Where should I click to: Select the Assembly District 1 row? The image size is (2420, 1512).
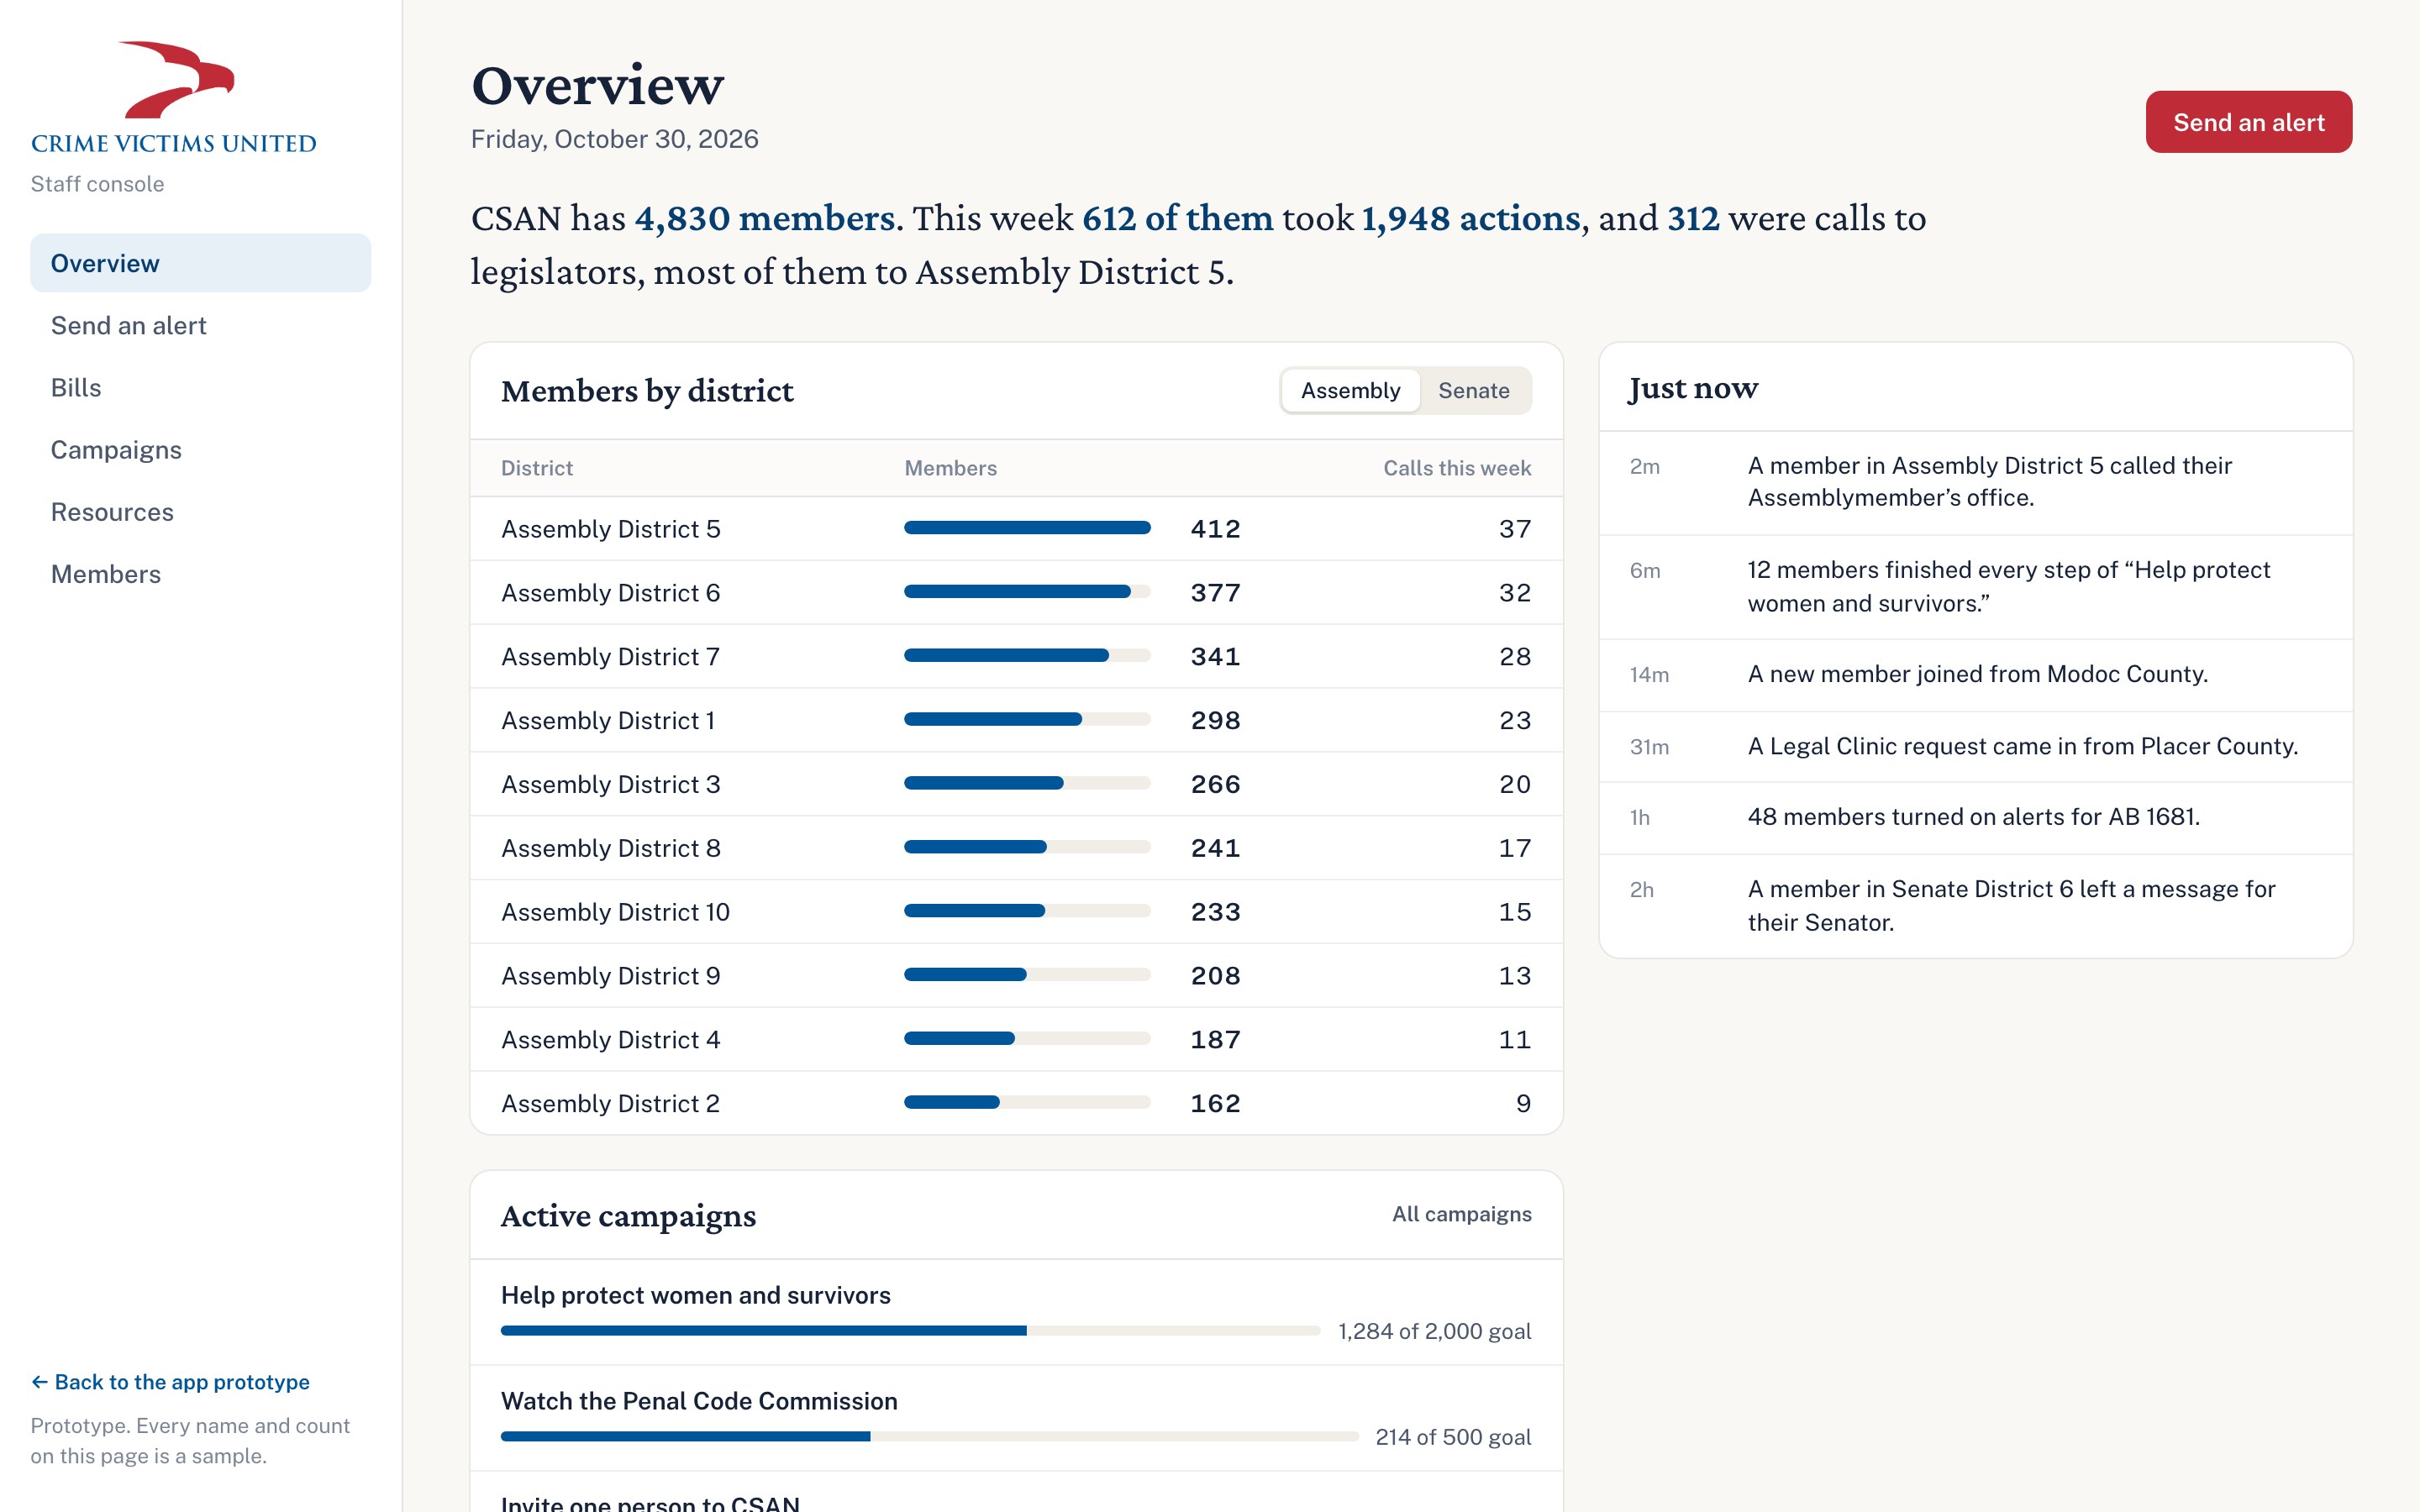1016,721
